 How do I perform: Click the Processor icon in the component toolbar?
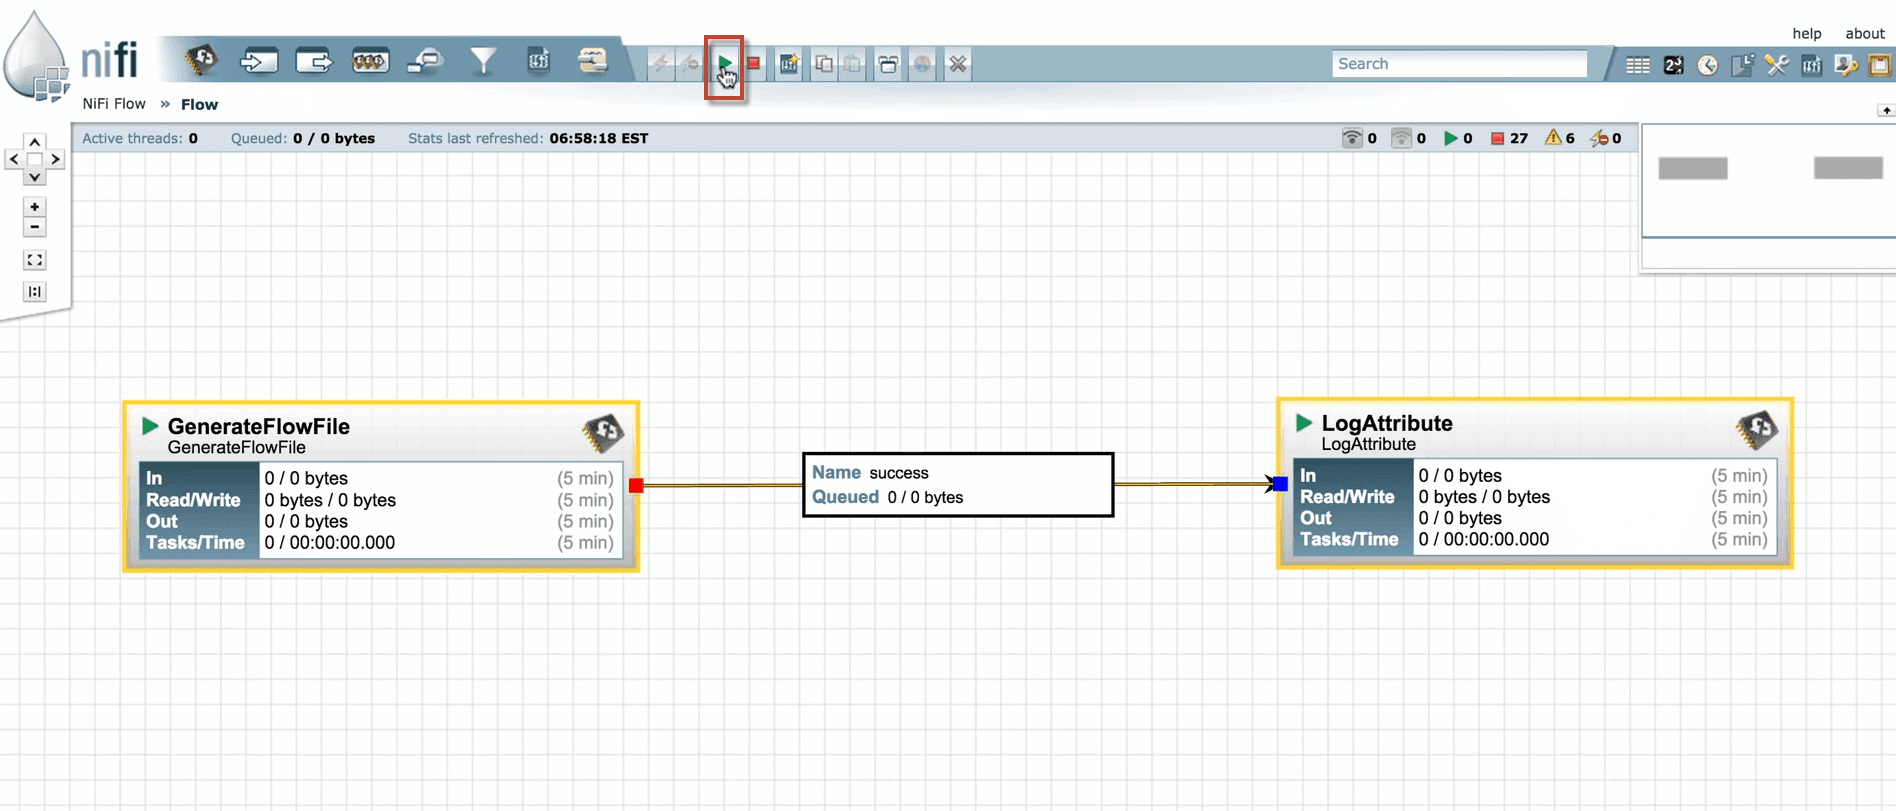[x=201, y=60]
